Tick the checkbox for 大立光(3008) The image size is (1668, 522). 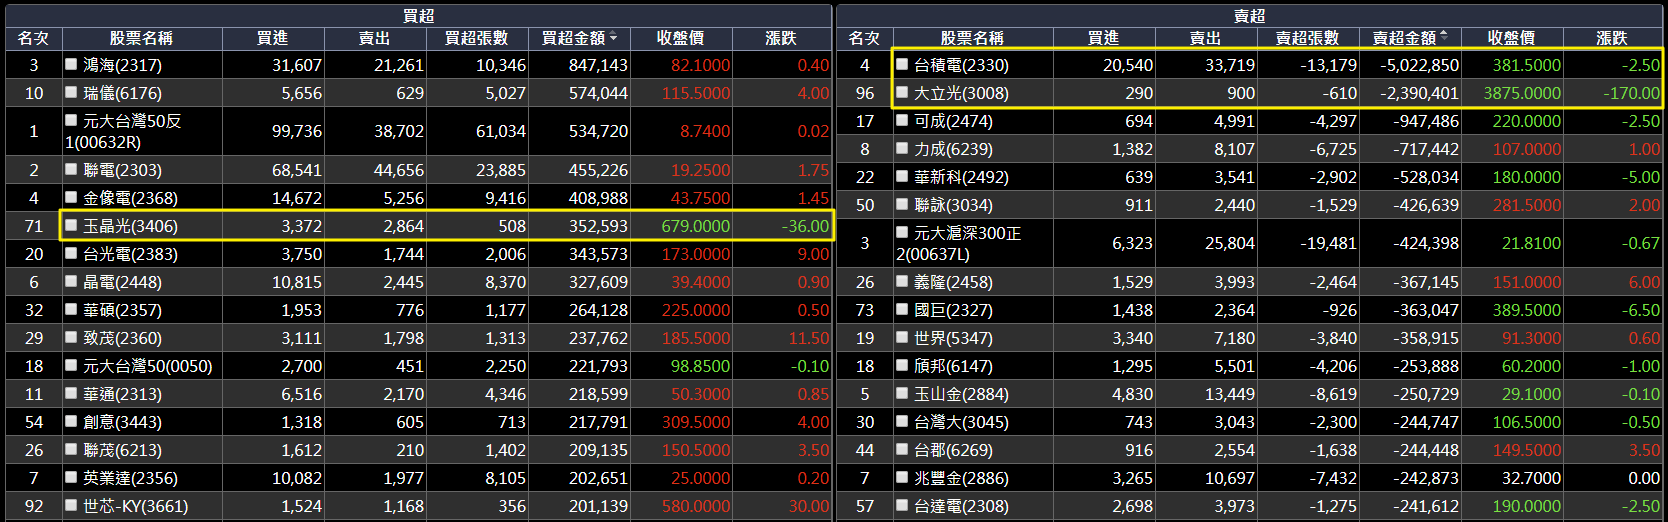click(x=902, y=92)
